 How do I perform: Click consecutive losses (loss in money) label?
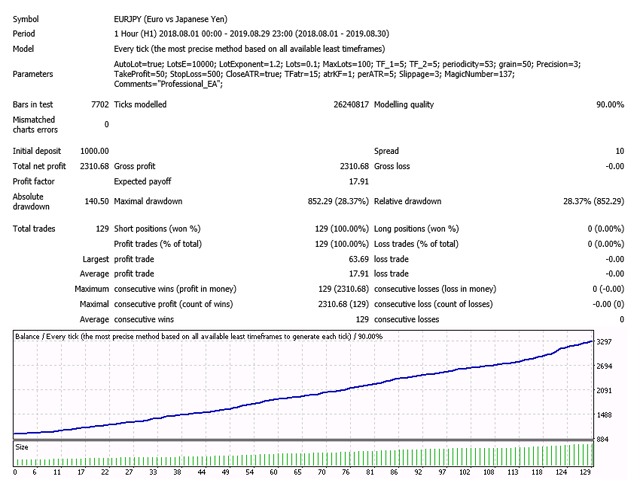(435, 289)
